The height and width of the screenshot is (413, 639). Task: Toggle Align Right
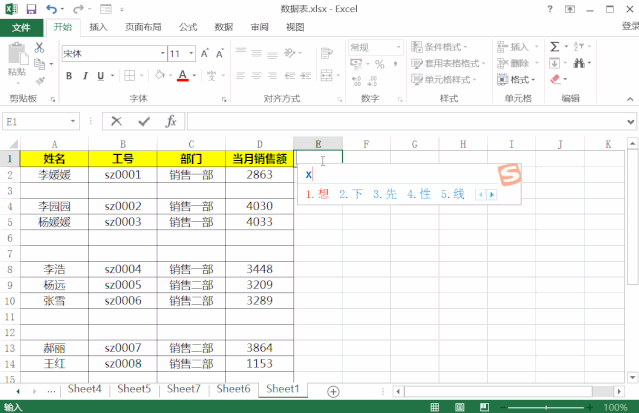(x=272, y=75)
